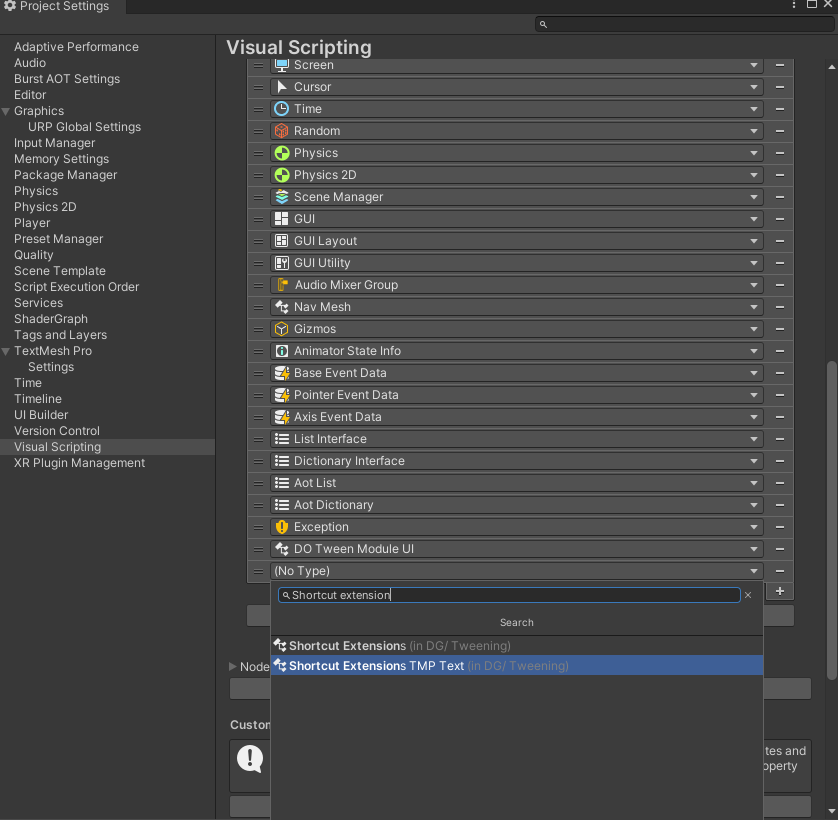Click the Gizmos cube icon
The image size is (838, 820).
[x=282, y=329]
